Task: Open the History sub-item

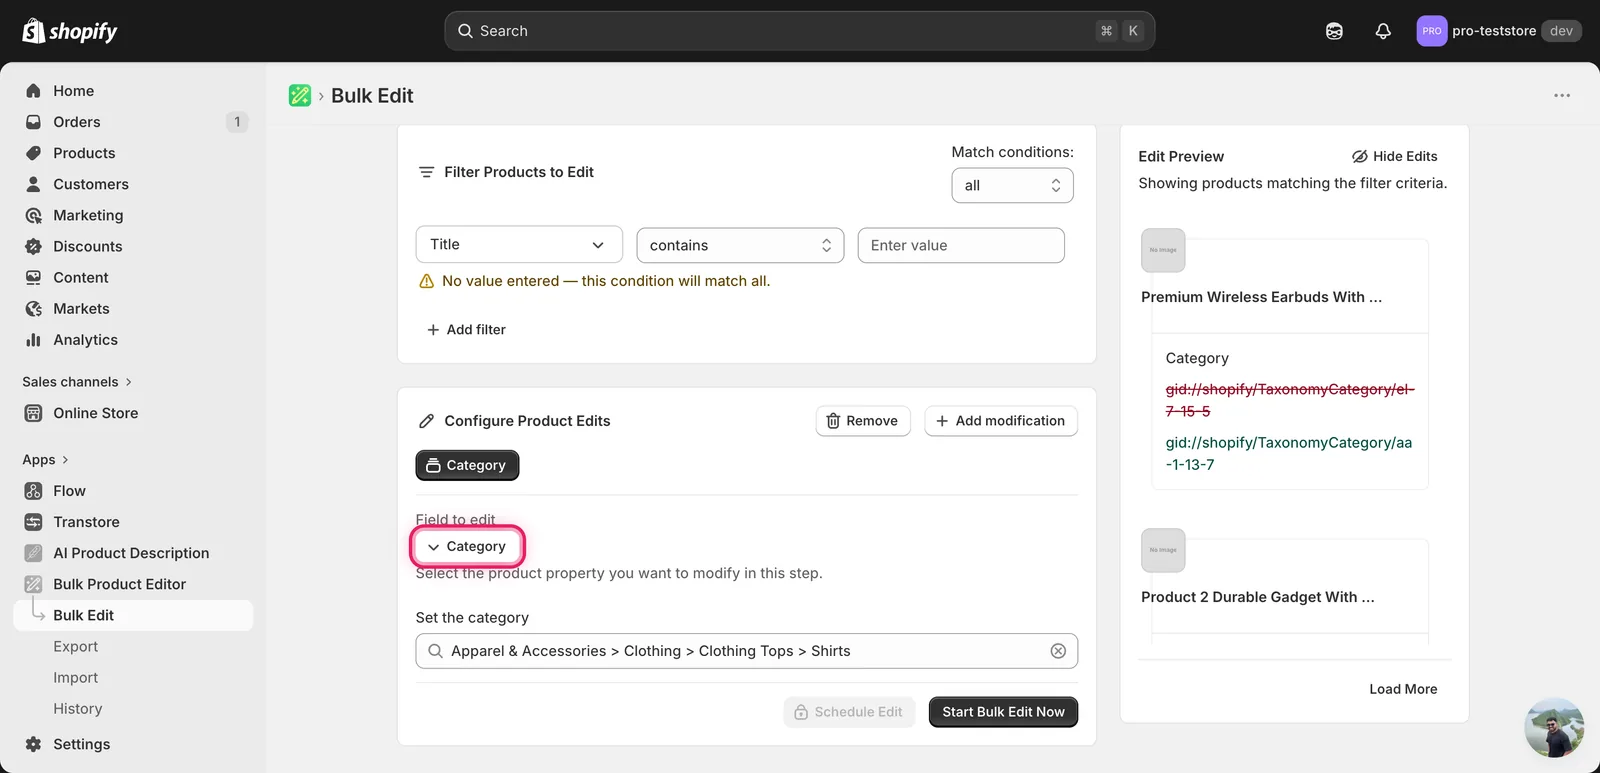Action: click(x=77, y=708)
